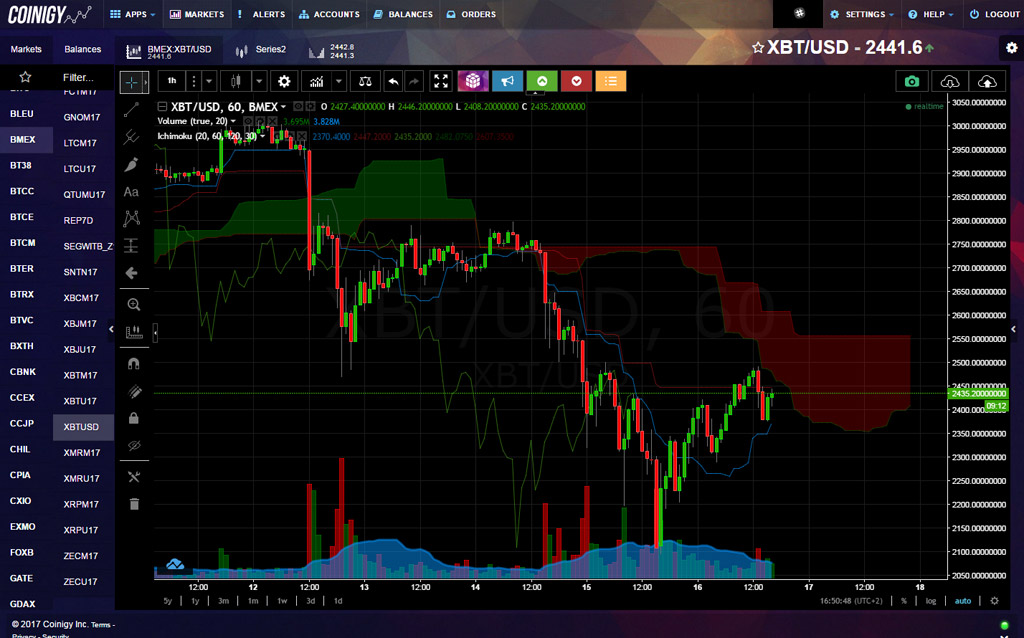The width and height of the screenshot is (1024, 638).
Task: Undo the last chart action
Action: 393,82
